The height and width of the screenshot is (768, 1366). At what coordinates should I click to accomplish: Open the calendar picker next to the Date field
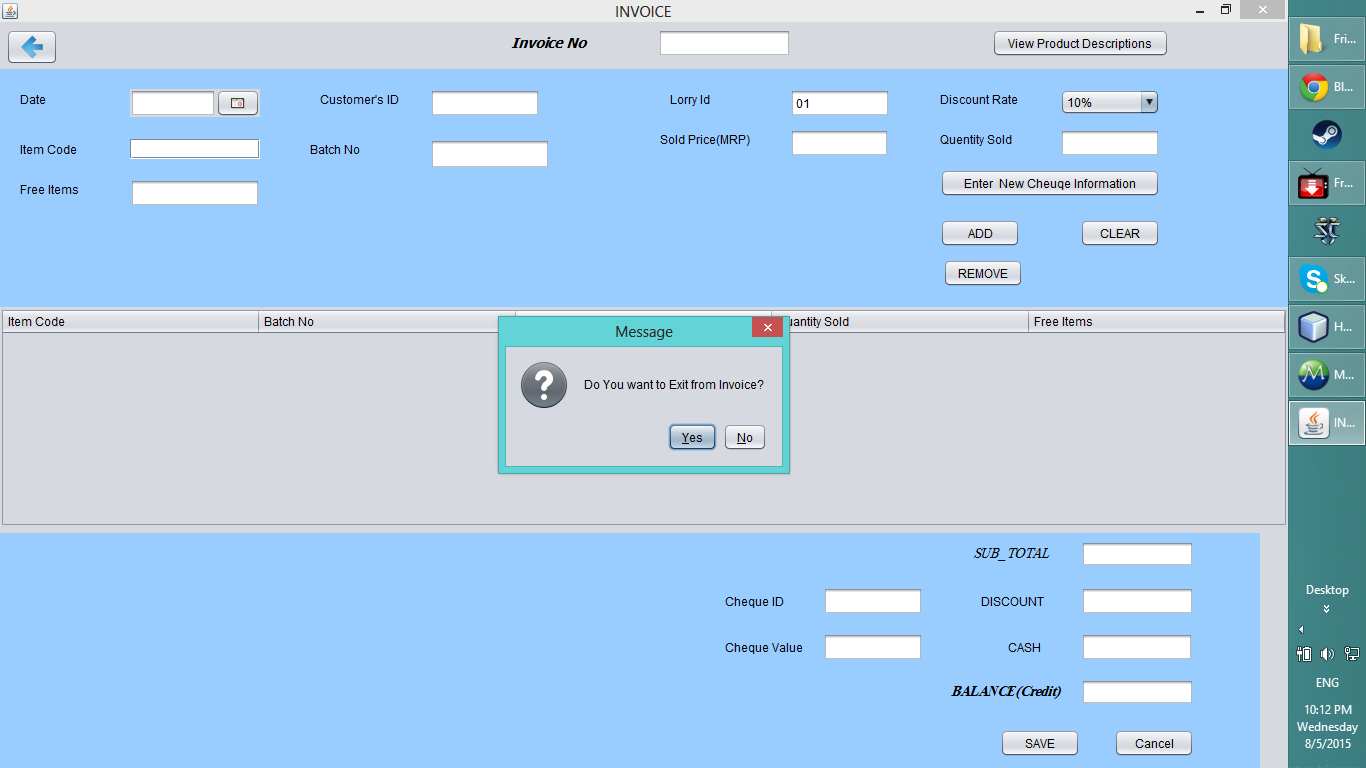(x=238, y=103)
